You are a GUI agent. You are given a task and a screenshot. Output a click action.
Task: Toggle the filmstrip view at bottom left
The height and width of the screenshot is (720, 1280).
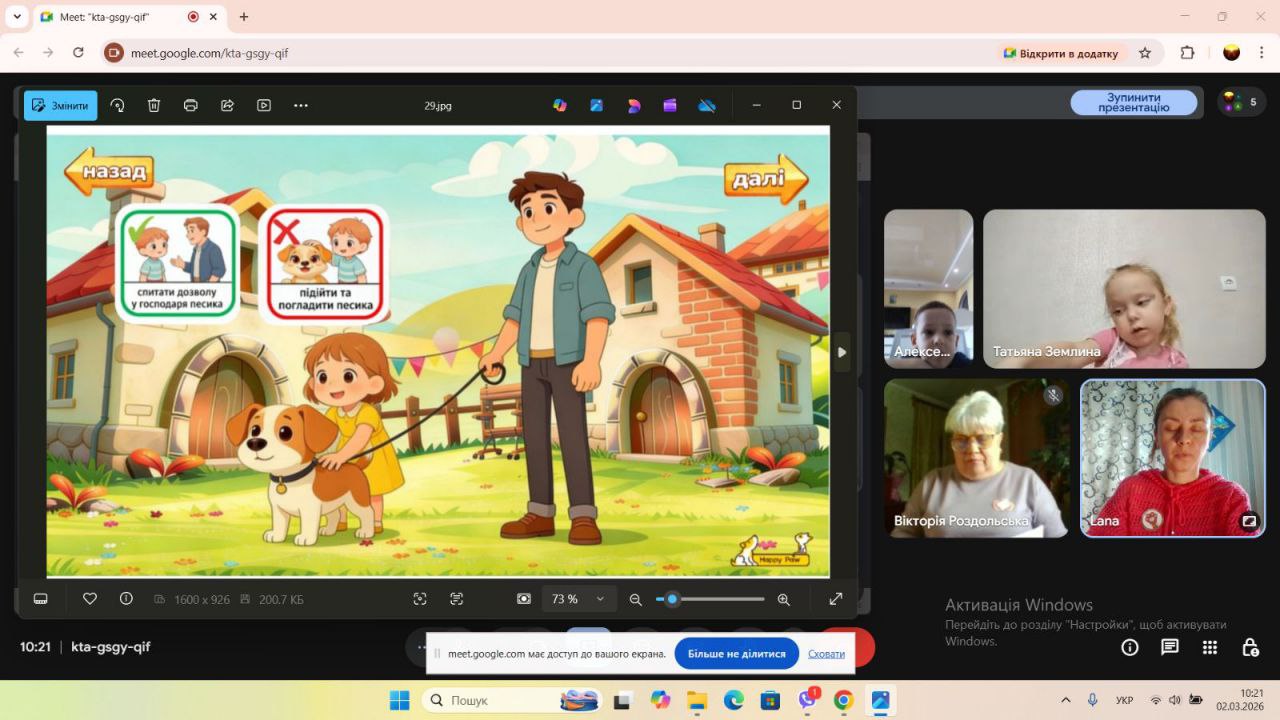41,599
